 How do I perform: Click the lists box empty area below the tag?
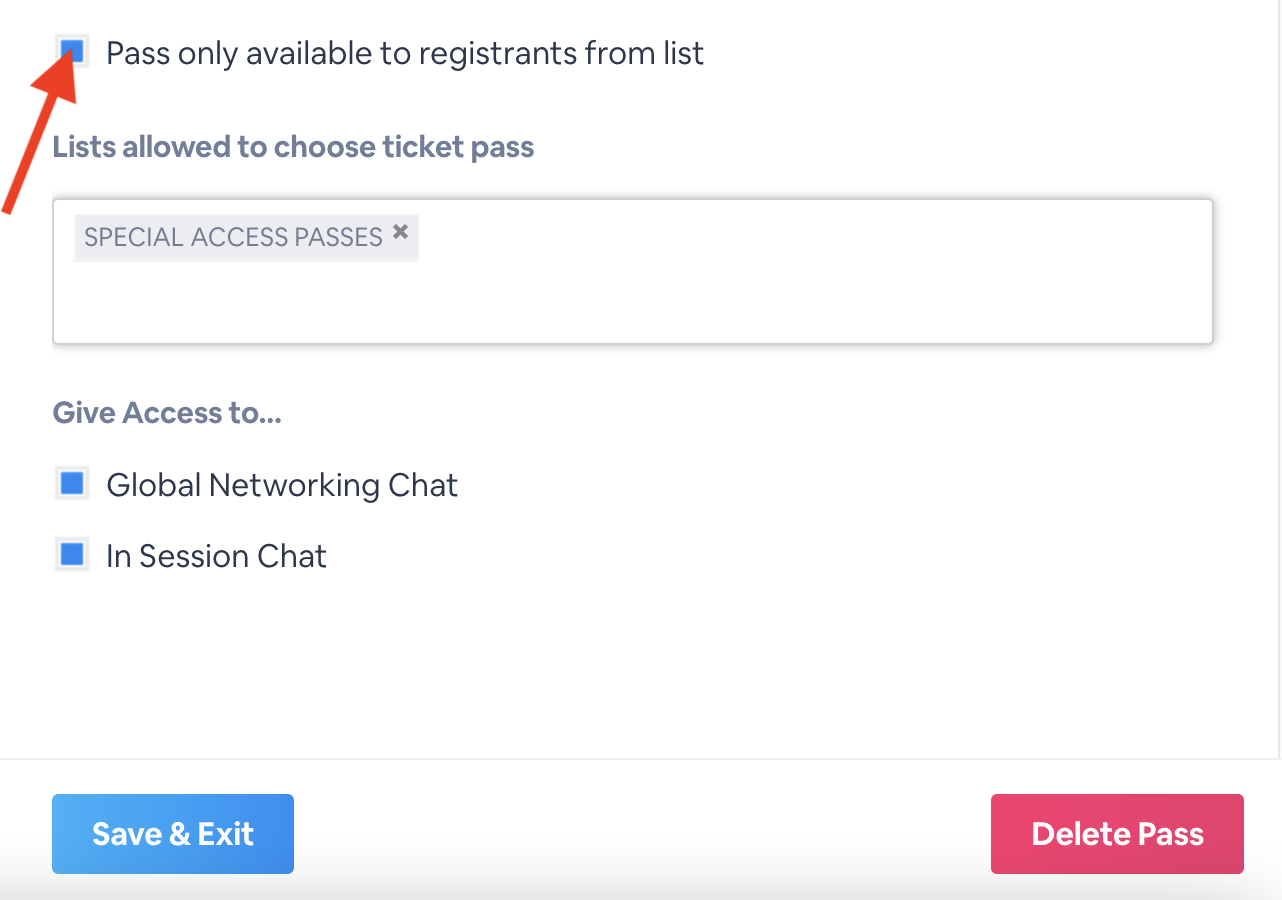[x=630, y=305]
